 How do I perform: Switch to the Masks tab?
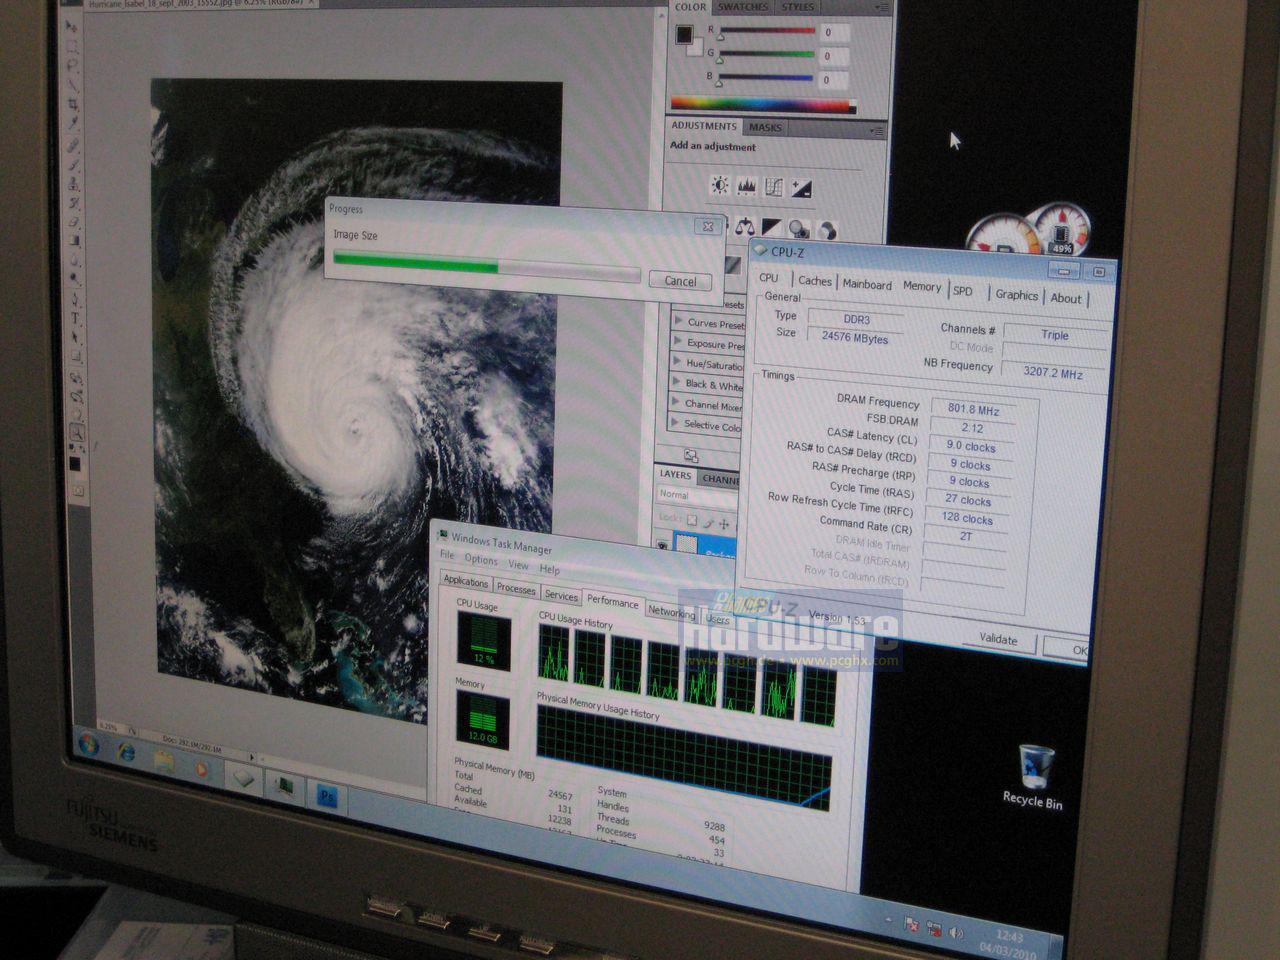pos(766,128)
